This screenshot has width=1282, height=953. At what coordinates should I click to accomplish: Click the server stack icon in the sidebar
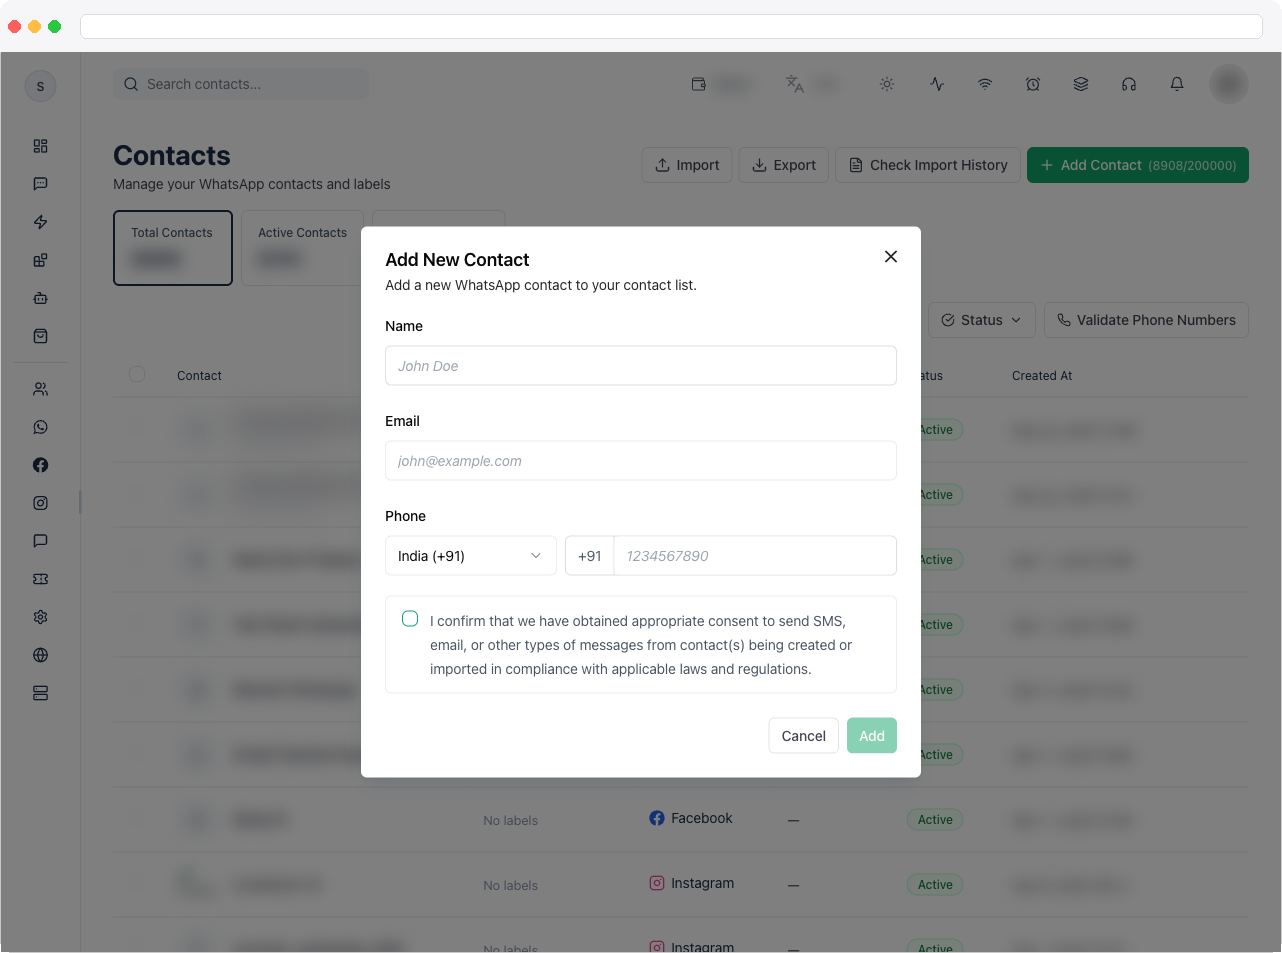click(x=40, y=693)
